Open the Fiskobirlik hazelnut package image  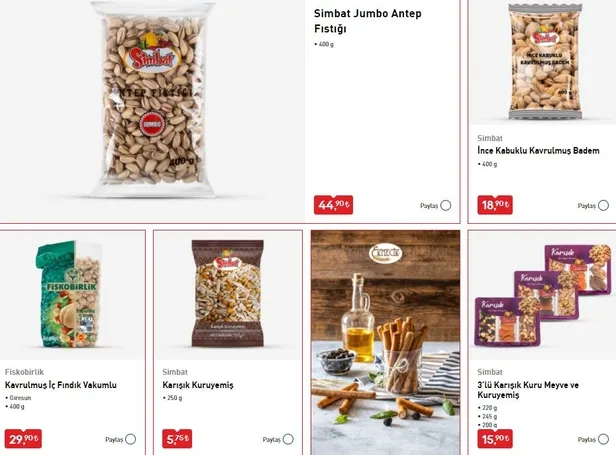pyautogui.click(x=70, y=294)
